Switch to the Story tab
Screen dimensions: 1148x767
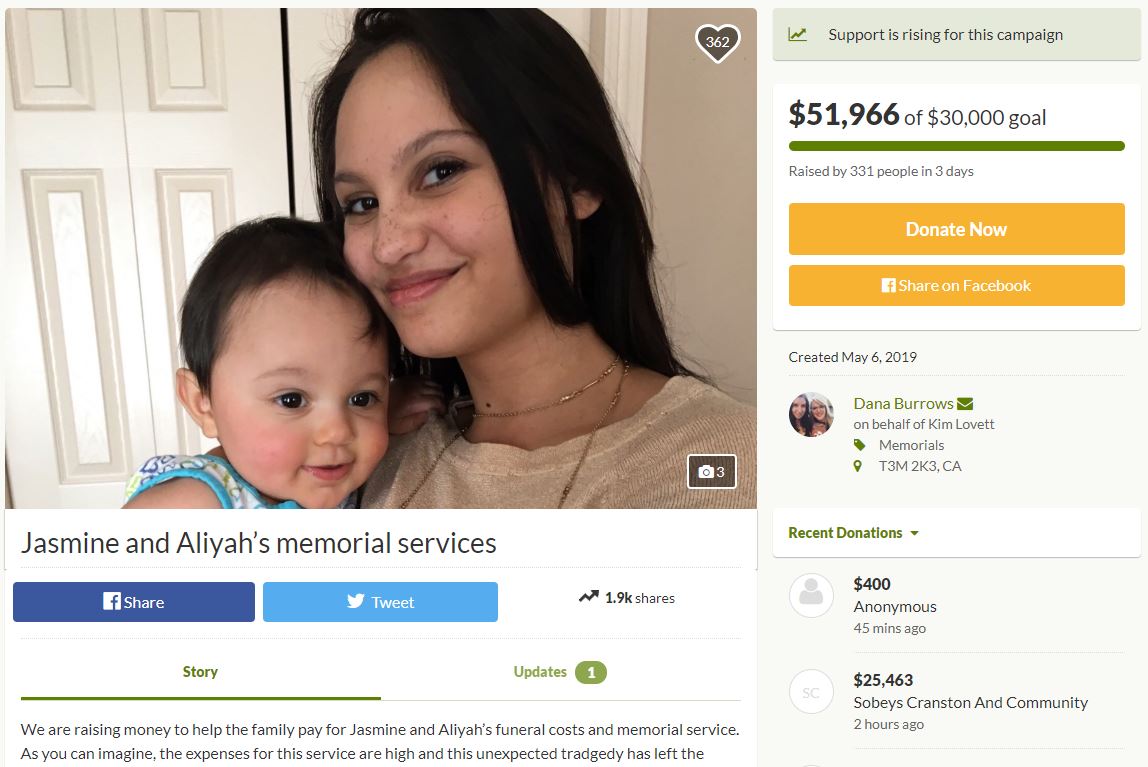(200, 672)
